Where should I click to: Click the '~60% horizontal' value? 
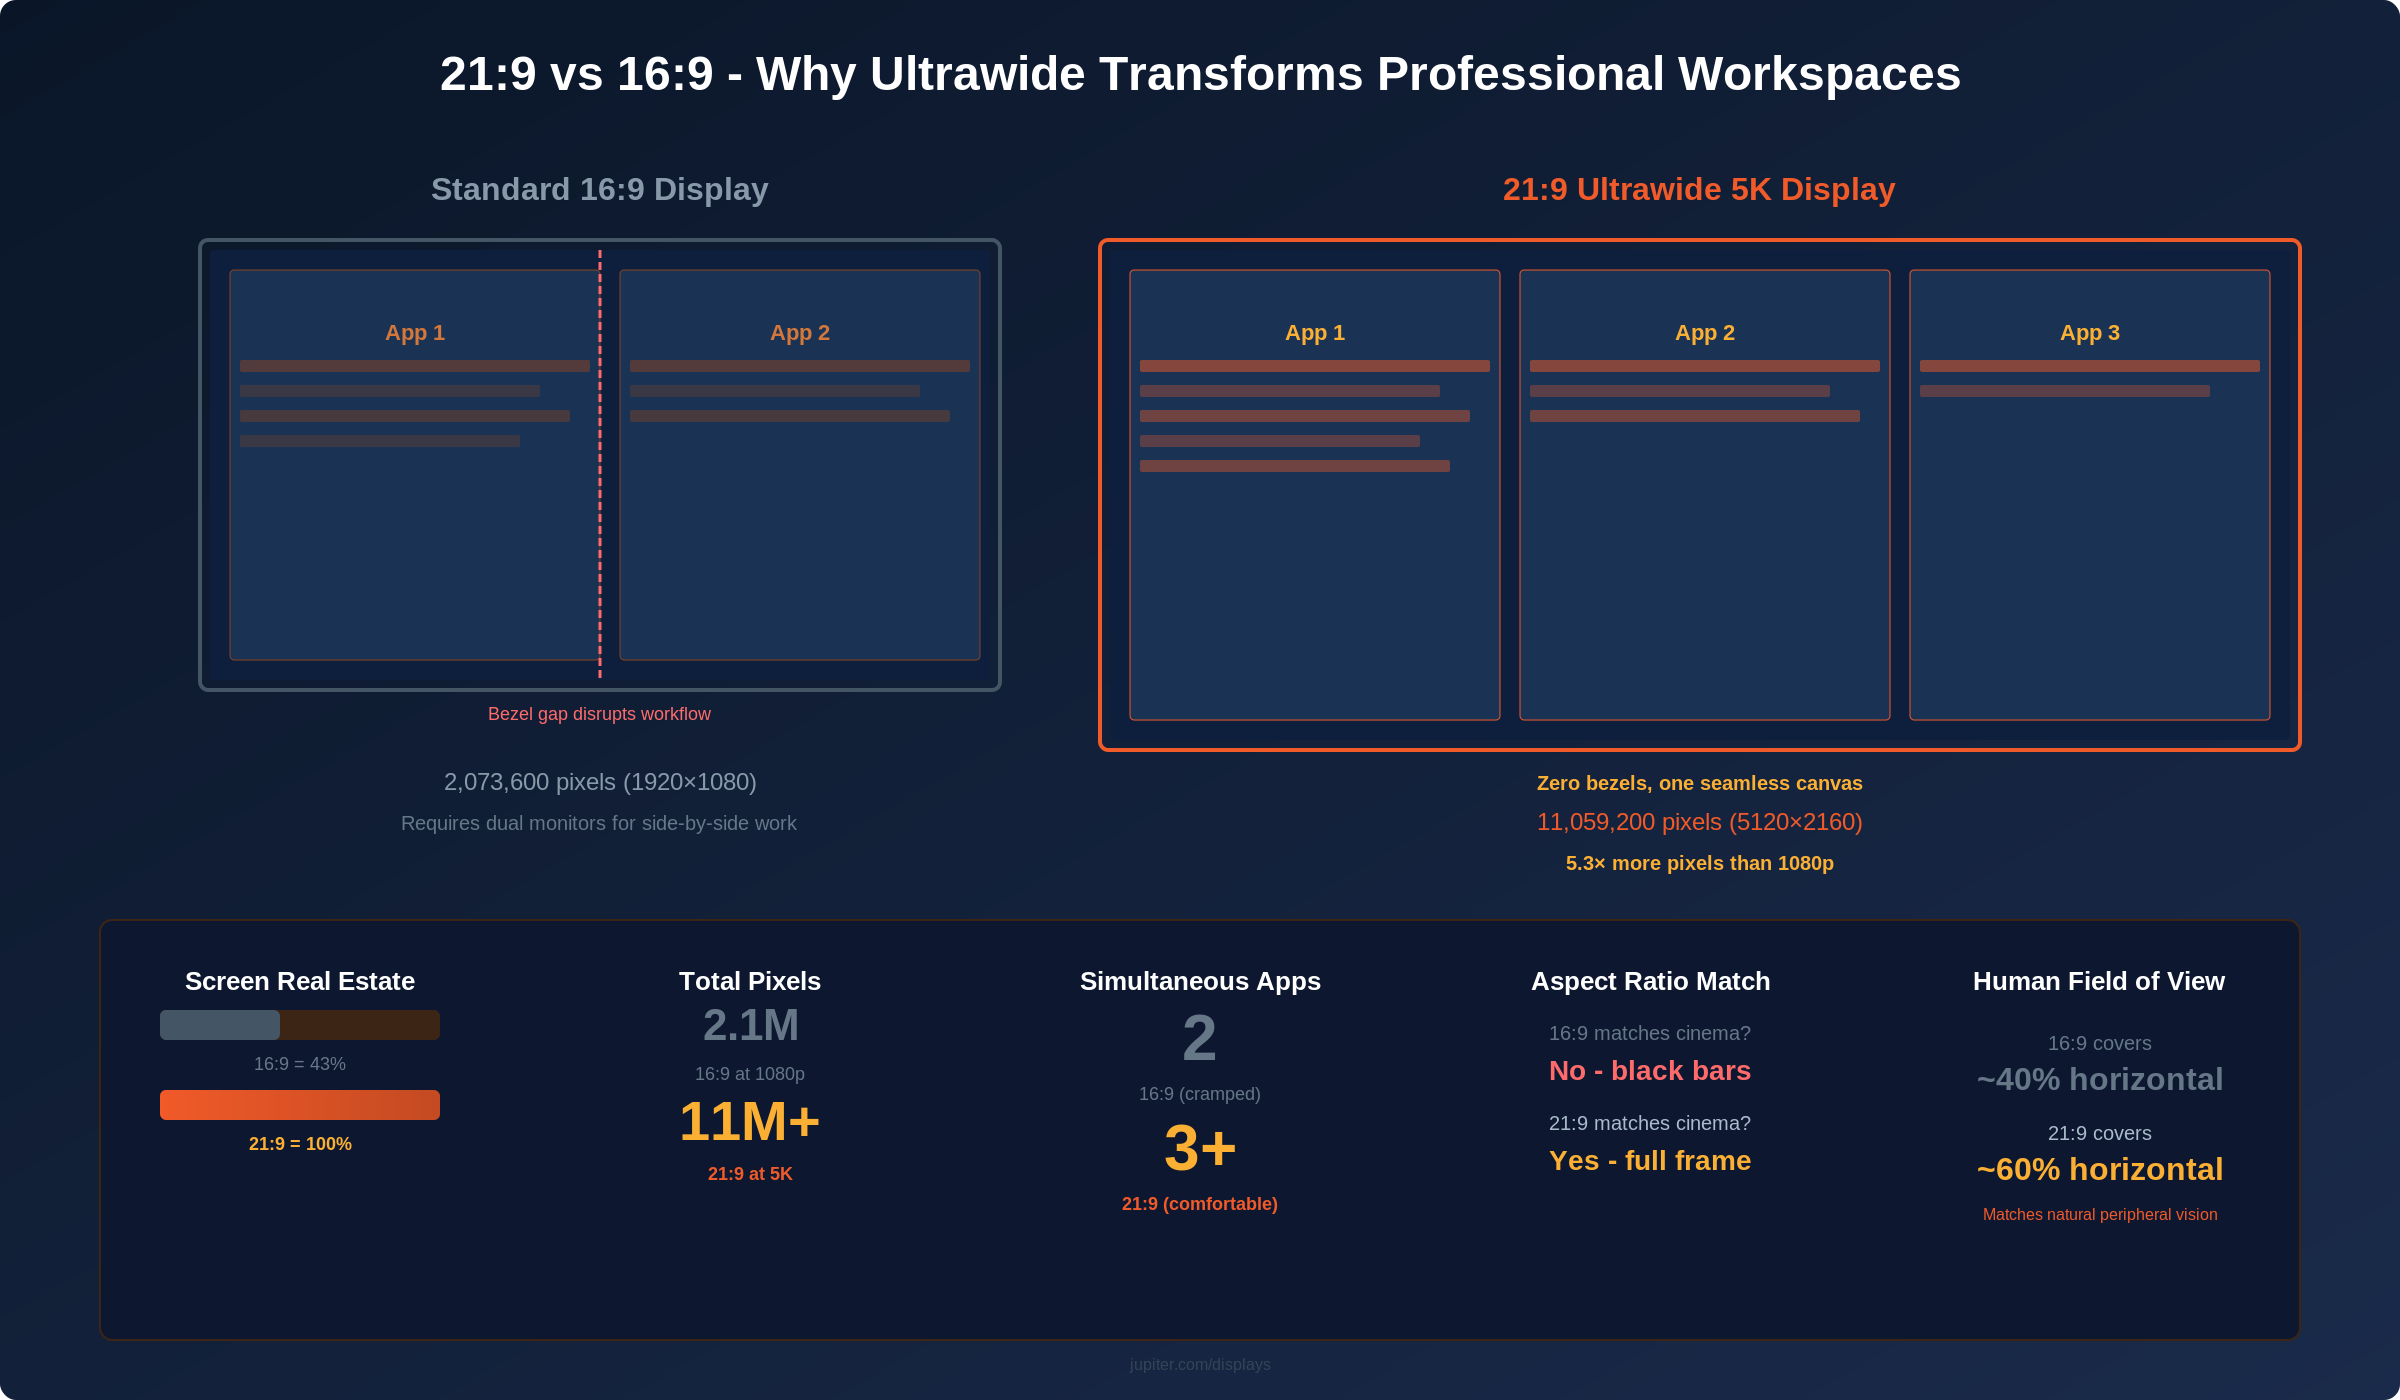[x=2100, y=1170]
